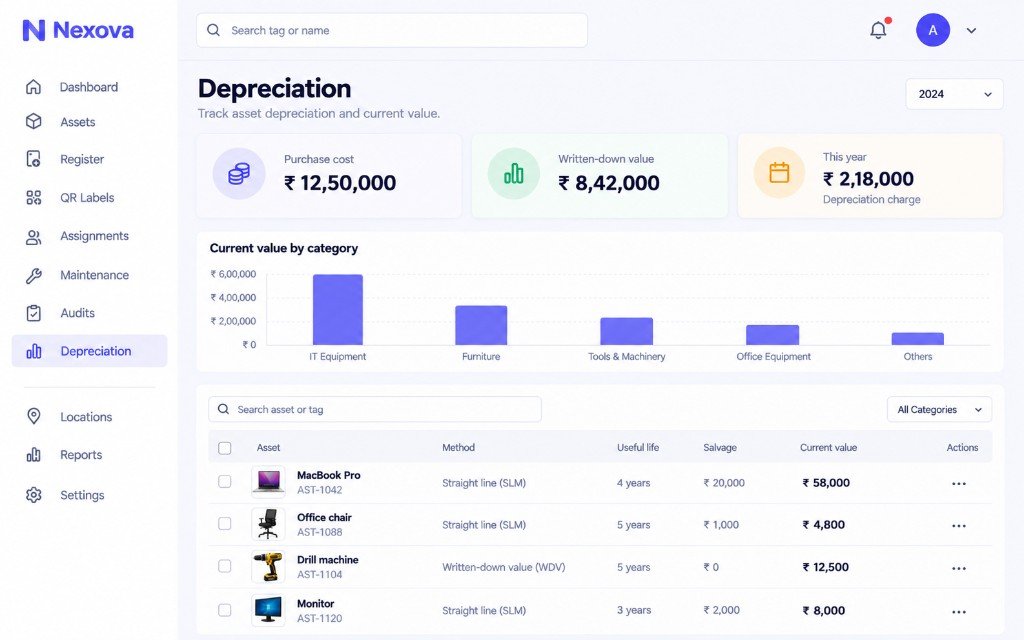Image resolution: width=1024 pixels, height=640 pixels.
Task: Open actions menu for Drill machine
Action: tap(959, 568)
